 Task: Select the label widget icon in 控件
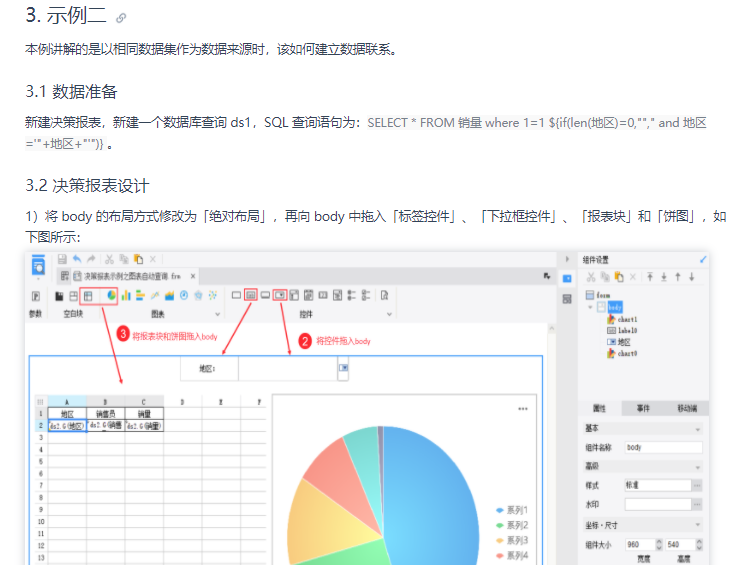pos(251,295)
